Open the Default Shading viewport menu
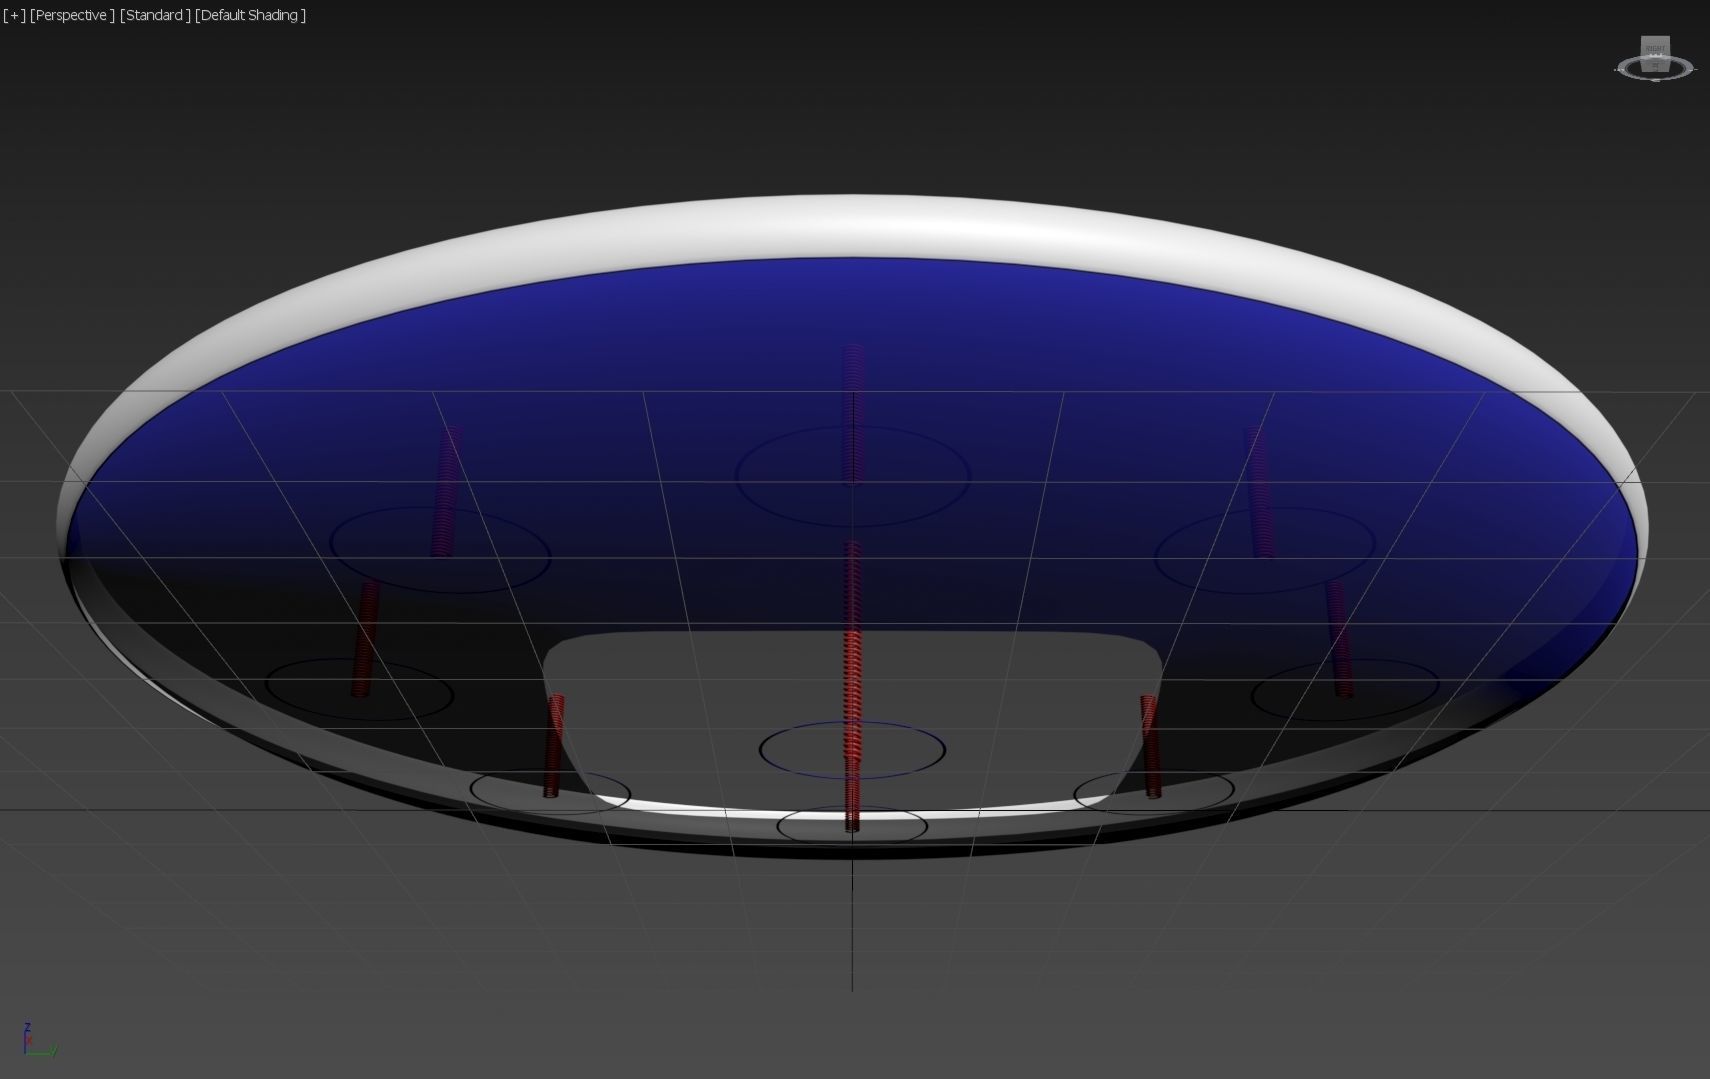The width and height of the screenshot is (1710, 1079). (x=250, y=15)
